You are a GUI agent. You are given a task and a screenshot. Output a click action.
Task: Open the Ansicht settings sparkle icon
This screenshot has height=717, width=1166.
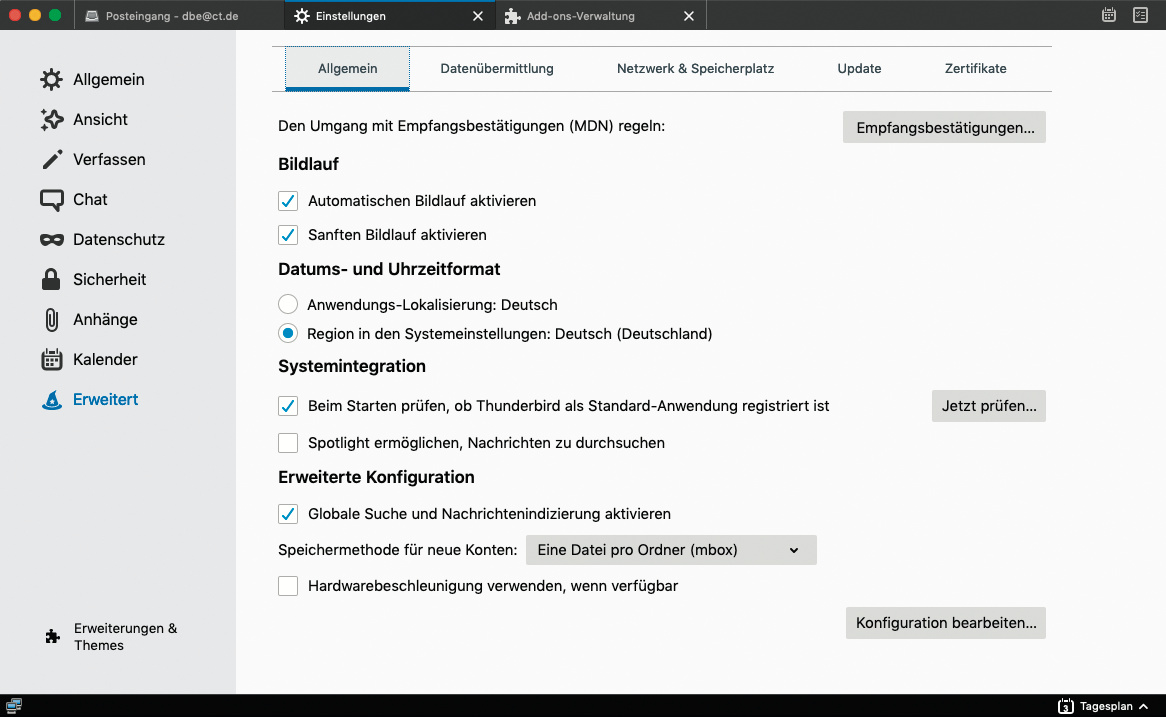[x=52, y=120]
